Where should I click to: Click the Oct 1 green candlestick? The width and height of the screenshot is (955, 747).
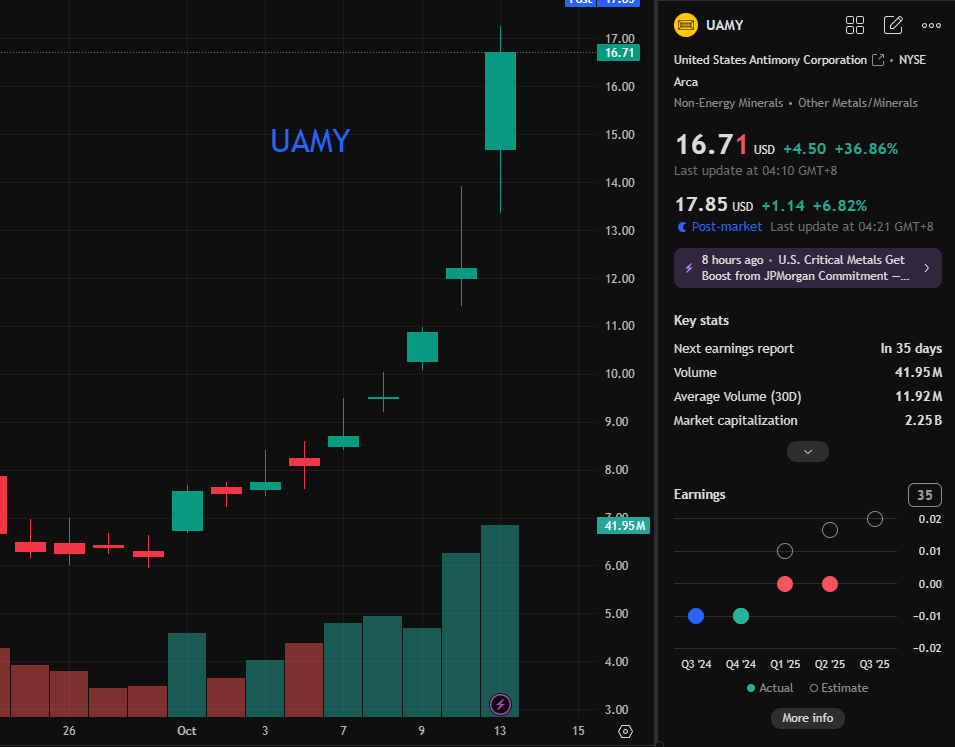point(187,511)
